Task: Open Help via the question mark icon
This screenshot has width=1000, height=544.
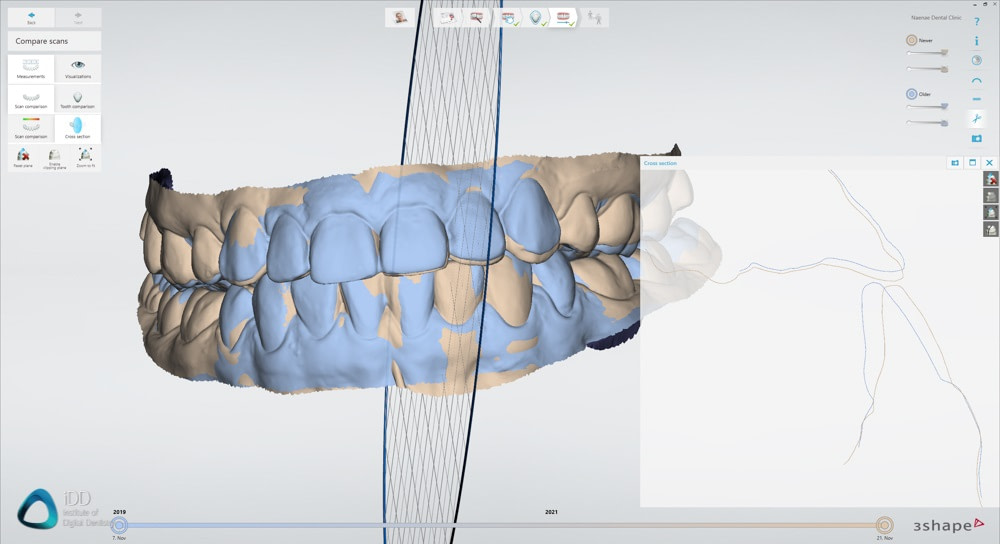Action: (976, 22)
